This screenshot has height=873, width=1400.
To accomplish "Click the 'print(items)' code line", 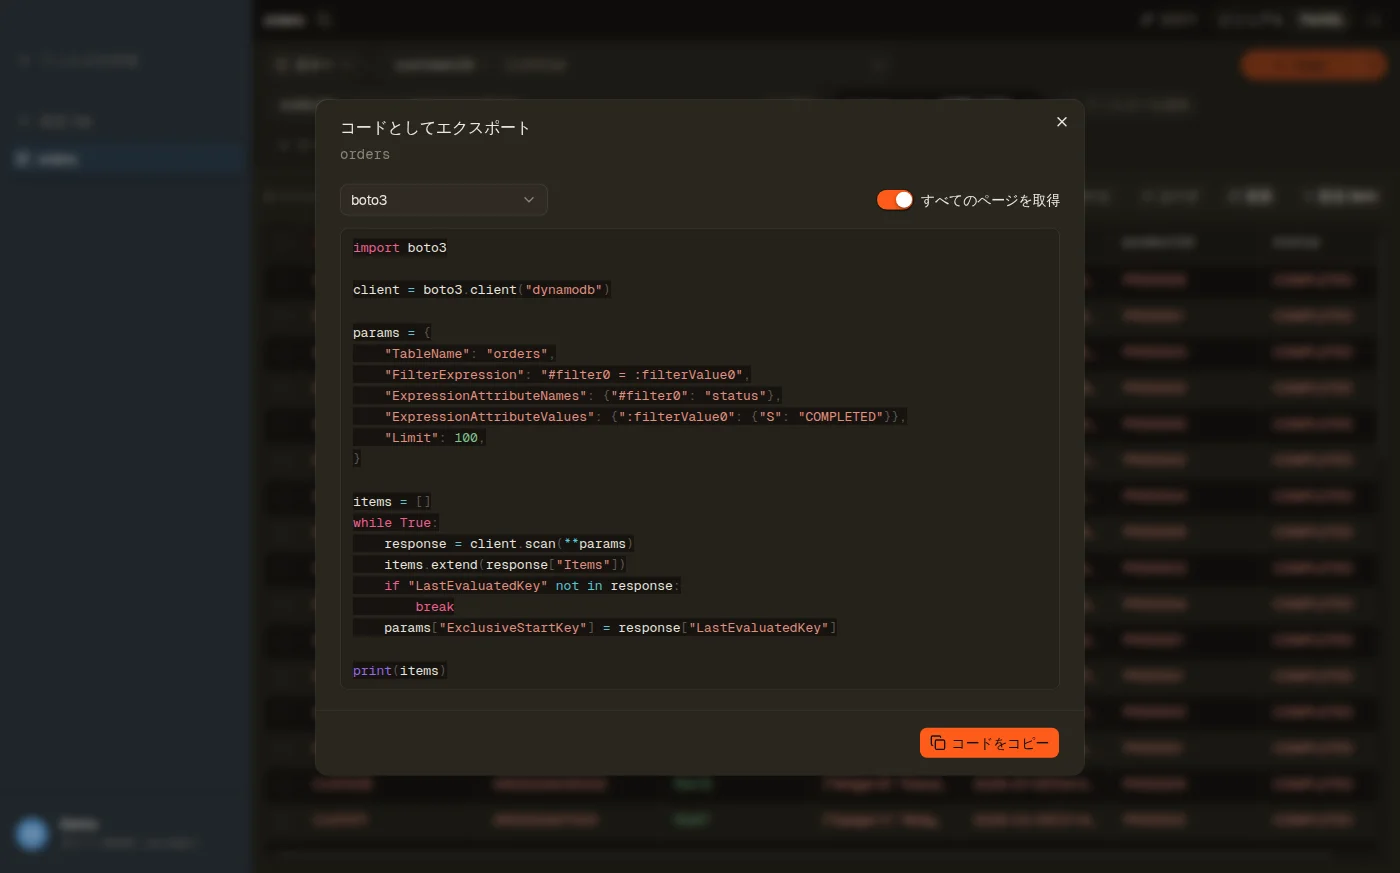I will (400, 671).
